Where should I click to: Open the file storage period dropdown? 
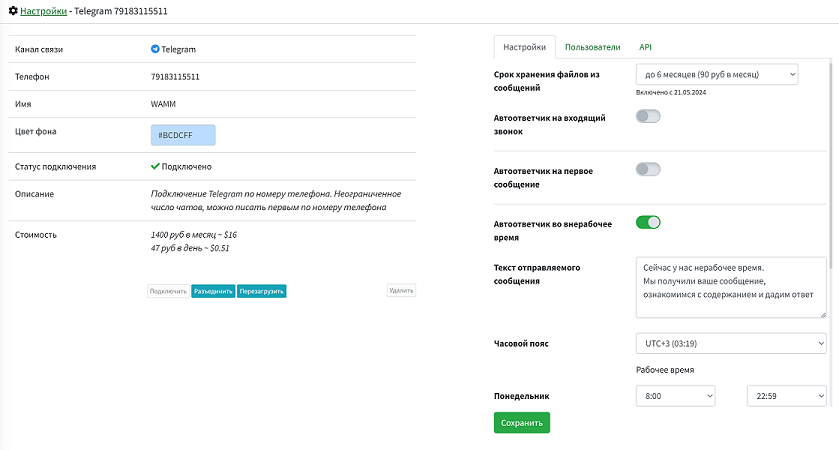coord(716,74)
